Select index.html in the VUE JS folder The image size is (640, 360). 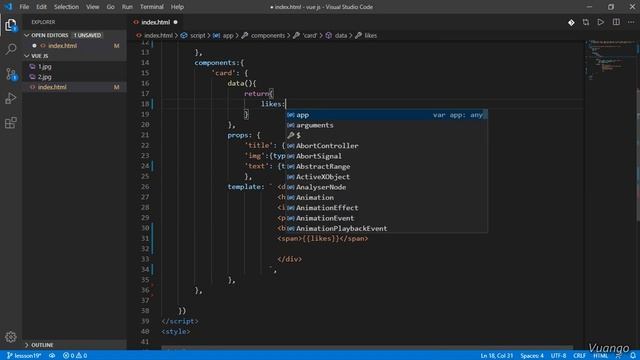click(x=75, y=87)
